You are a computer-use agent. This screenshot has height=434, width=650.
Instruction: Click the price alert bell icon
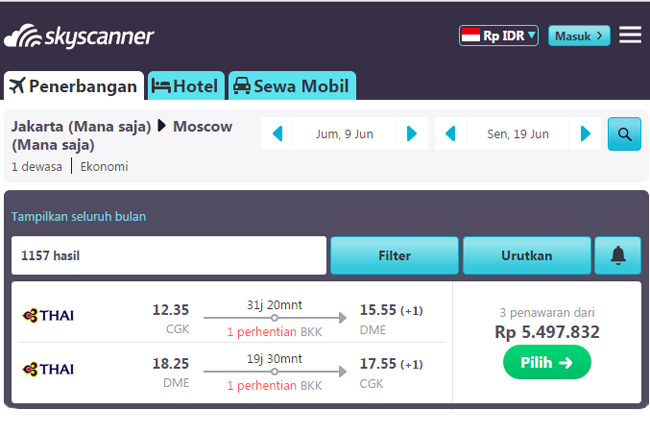click(x=618, y=256)
